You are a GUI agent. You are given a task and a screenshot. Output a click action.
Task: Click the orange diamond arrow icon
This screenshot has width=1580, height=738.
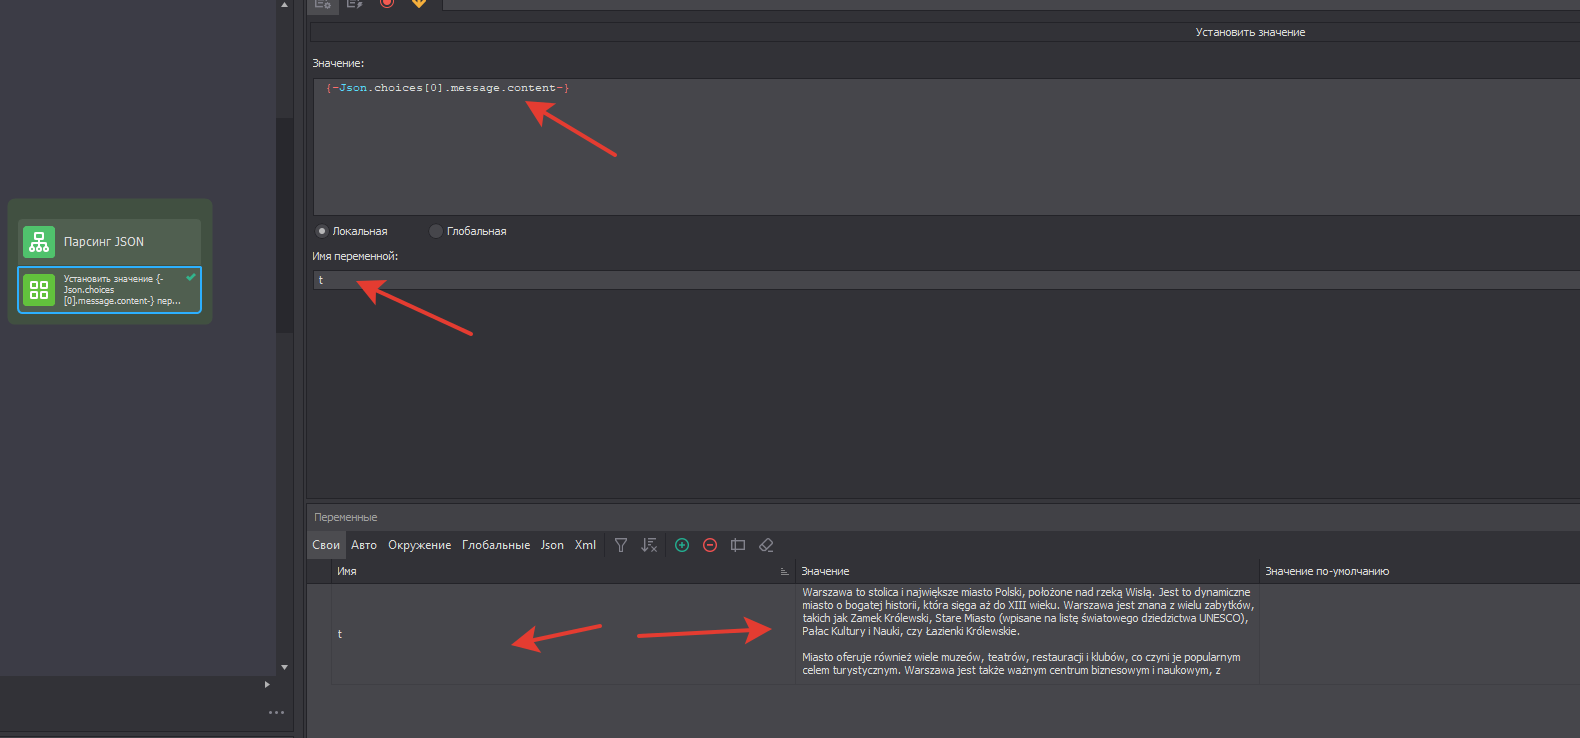coord(419,3)
